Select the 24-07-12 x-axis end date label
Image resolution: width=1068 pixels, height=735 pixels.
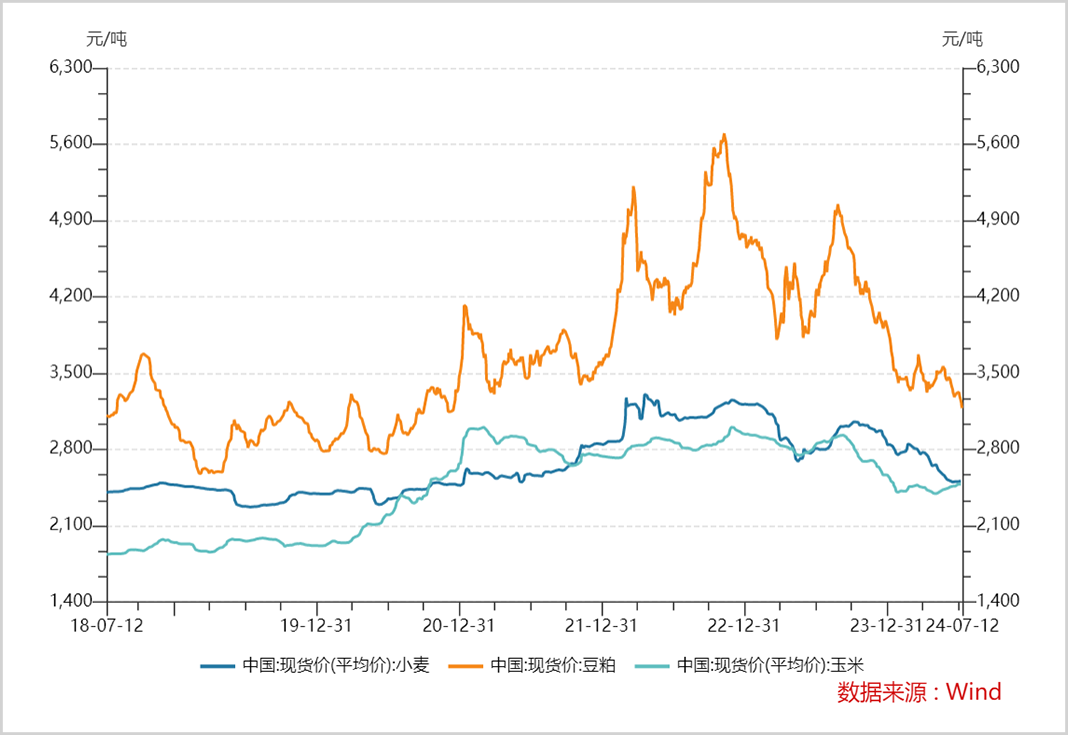click(x=962, y=625)
